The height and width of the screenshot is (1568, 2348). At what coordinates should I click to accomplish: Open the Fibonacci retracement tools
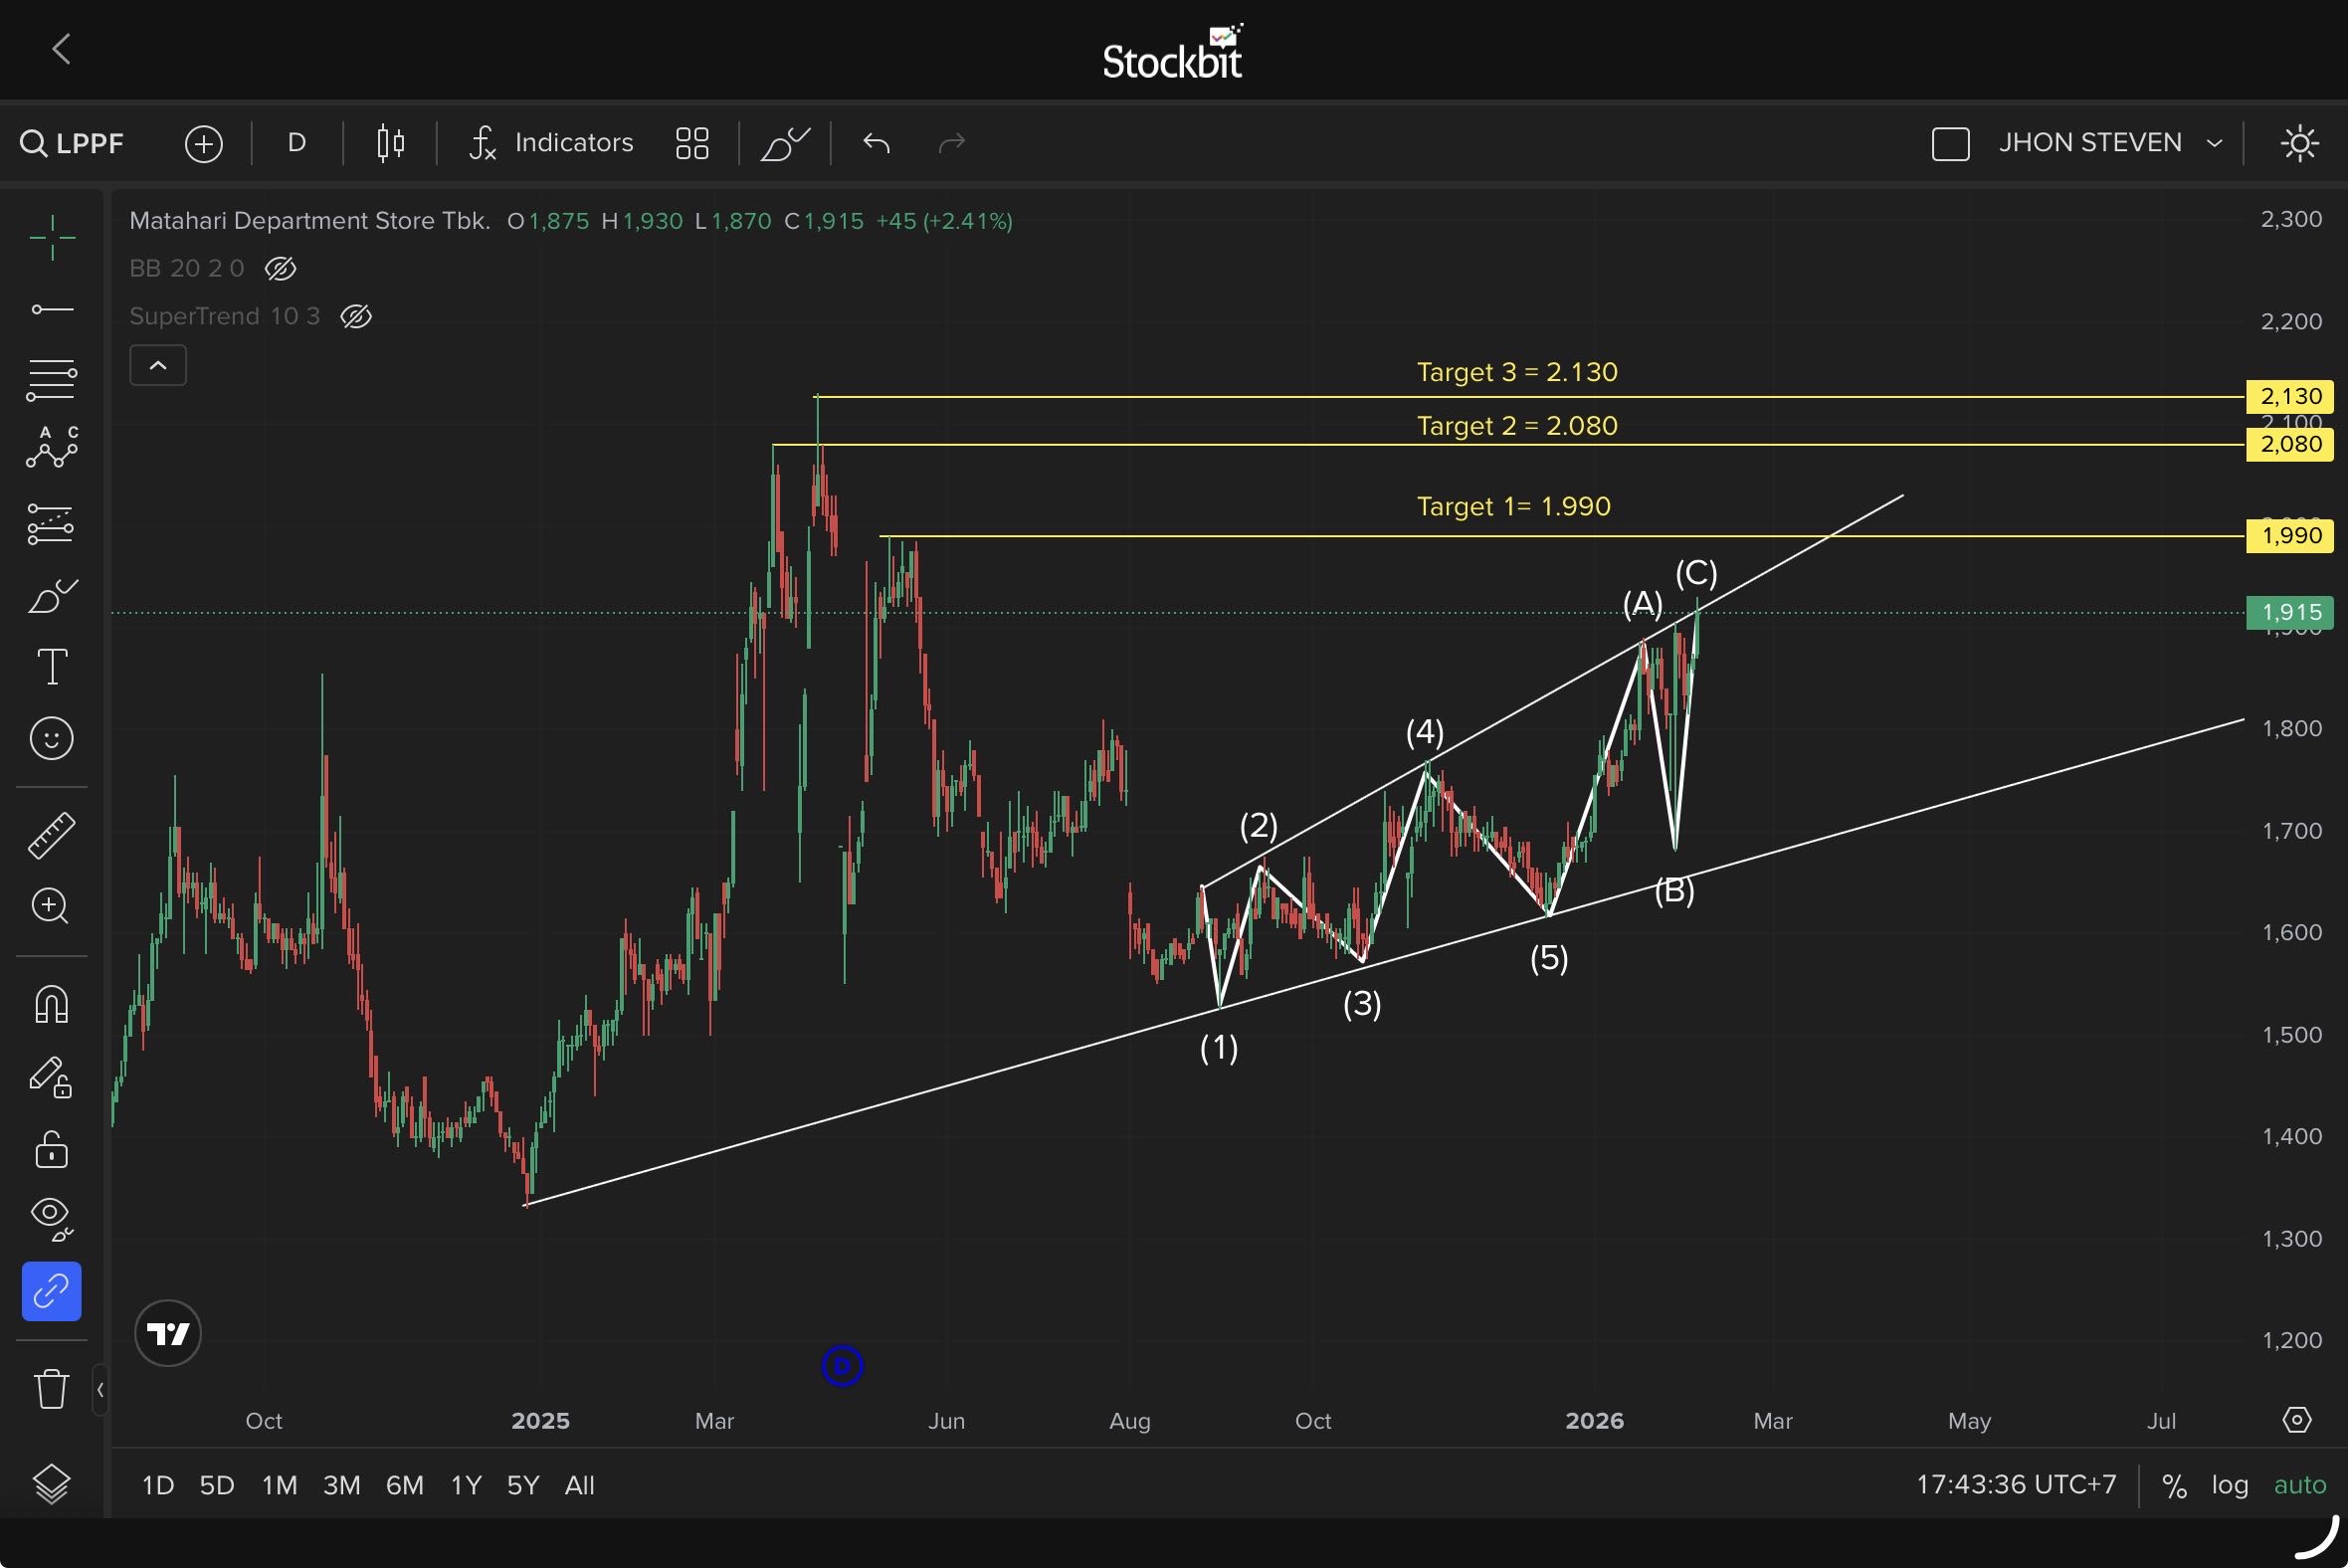(52, 380)
